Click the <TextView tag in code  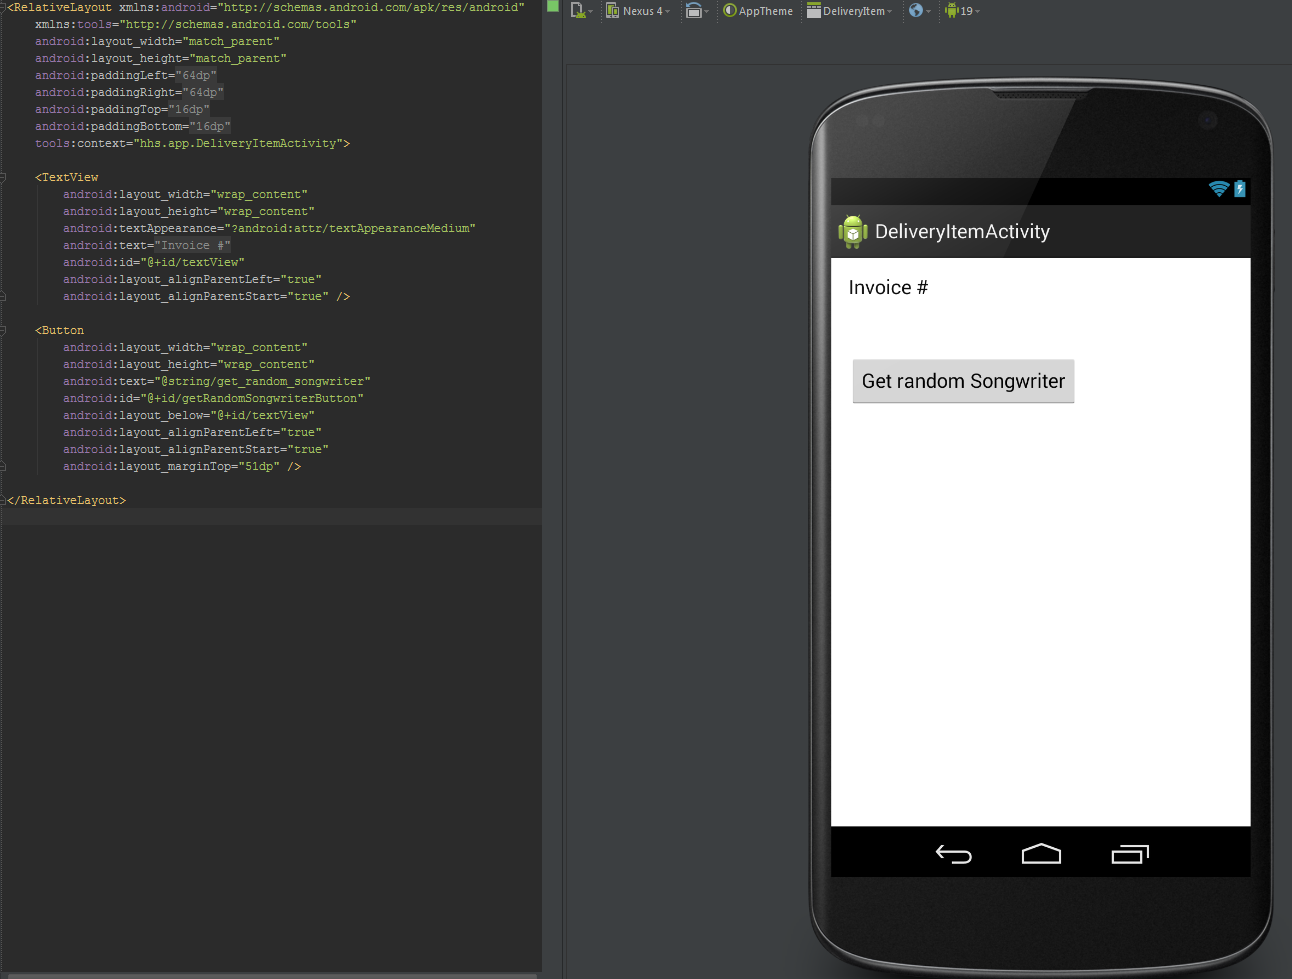(67, 178)
